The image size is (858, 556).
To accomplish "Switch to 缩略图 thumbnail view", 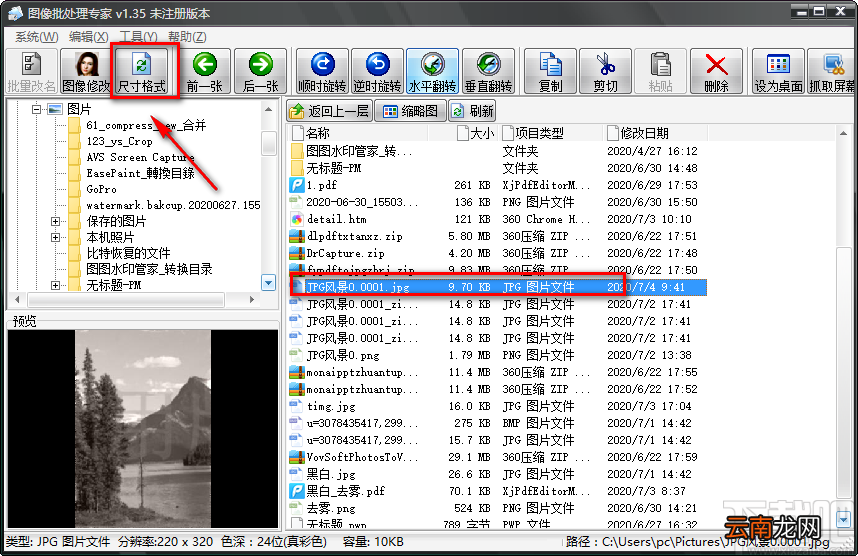I will click(x=411, y=111).
